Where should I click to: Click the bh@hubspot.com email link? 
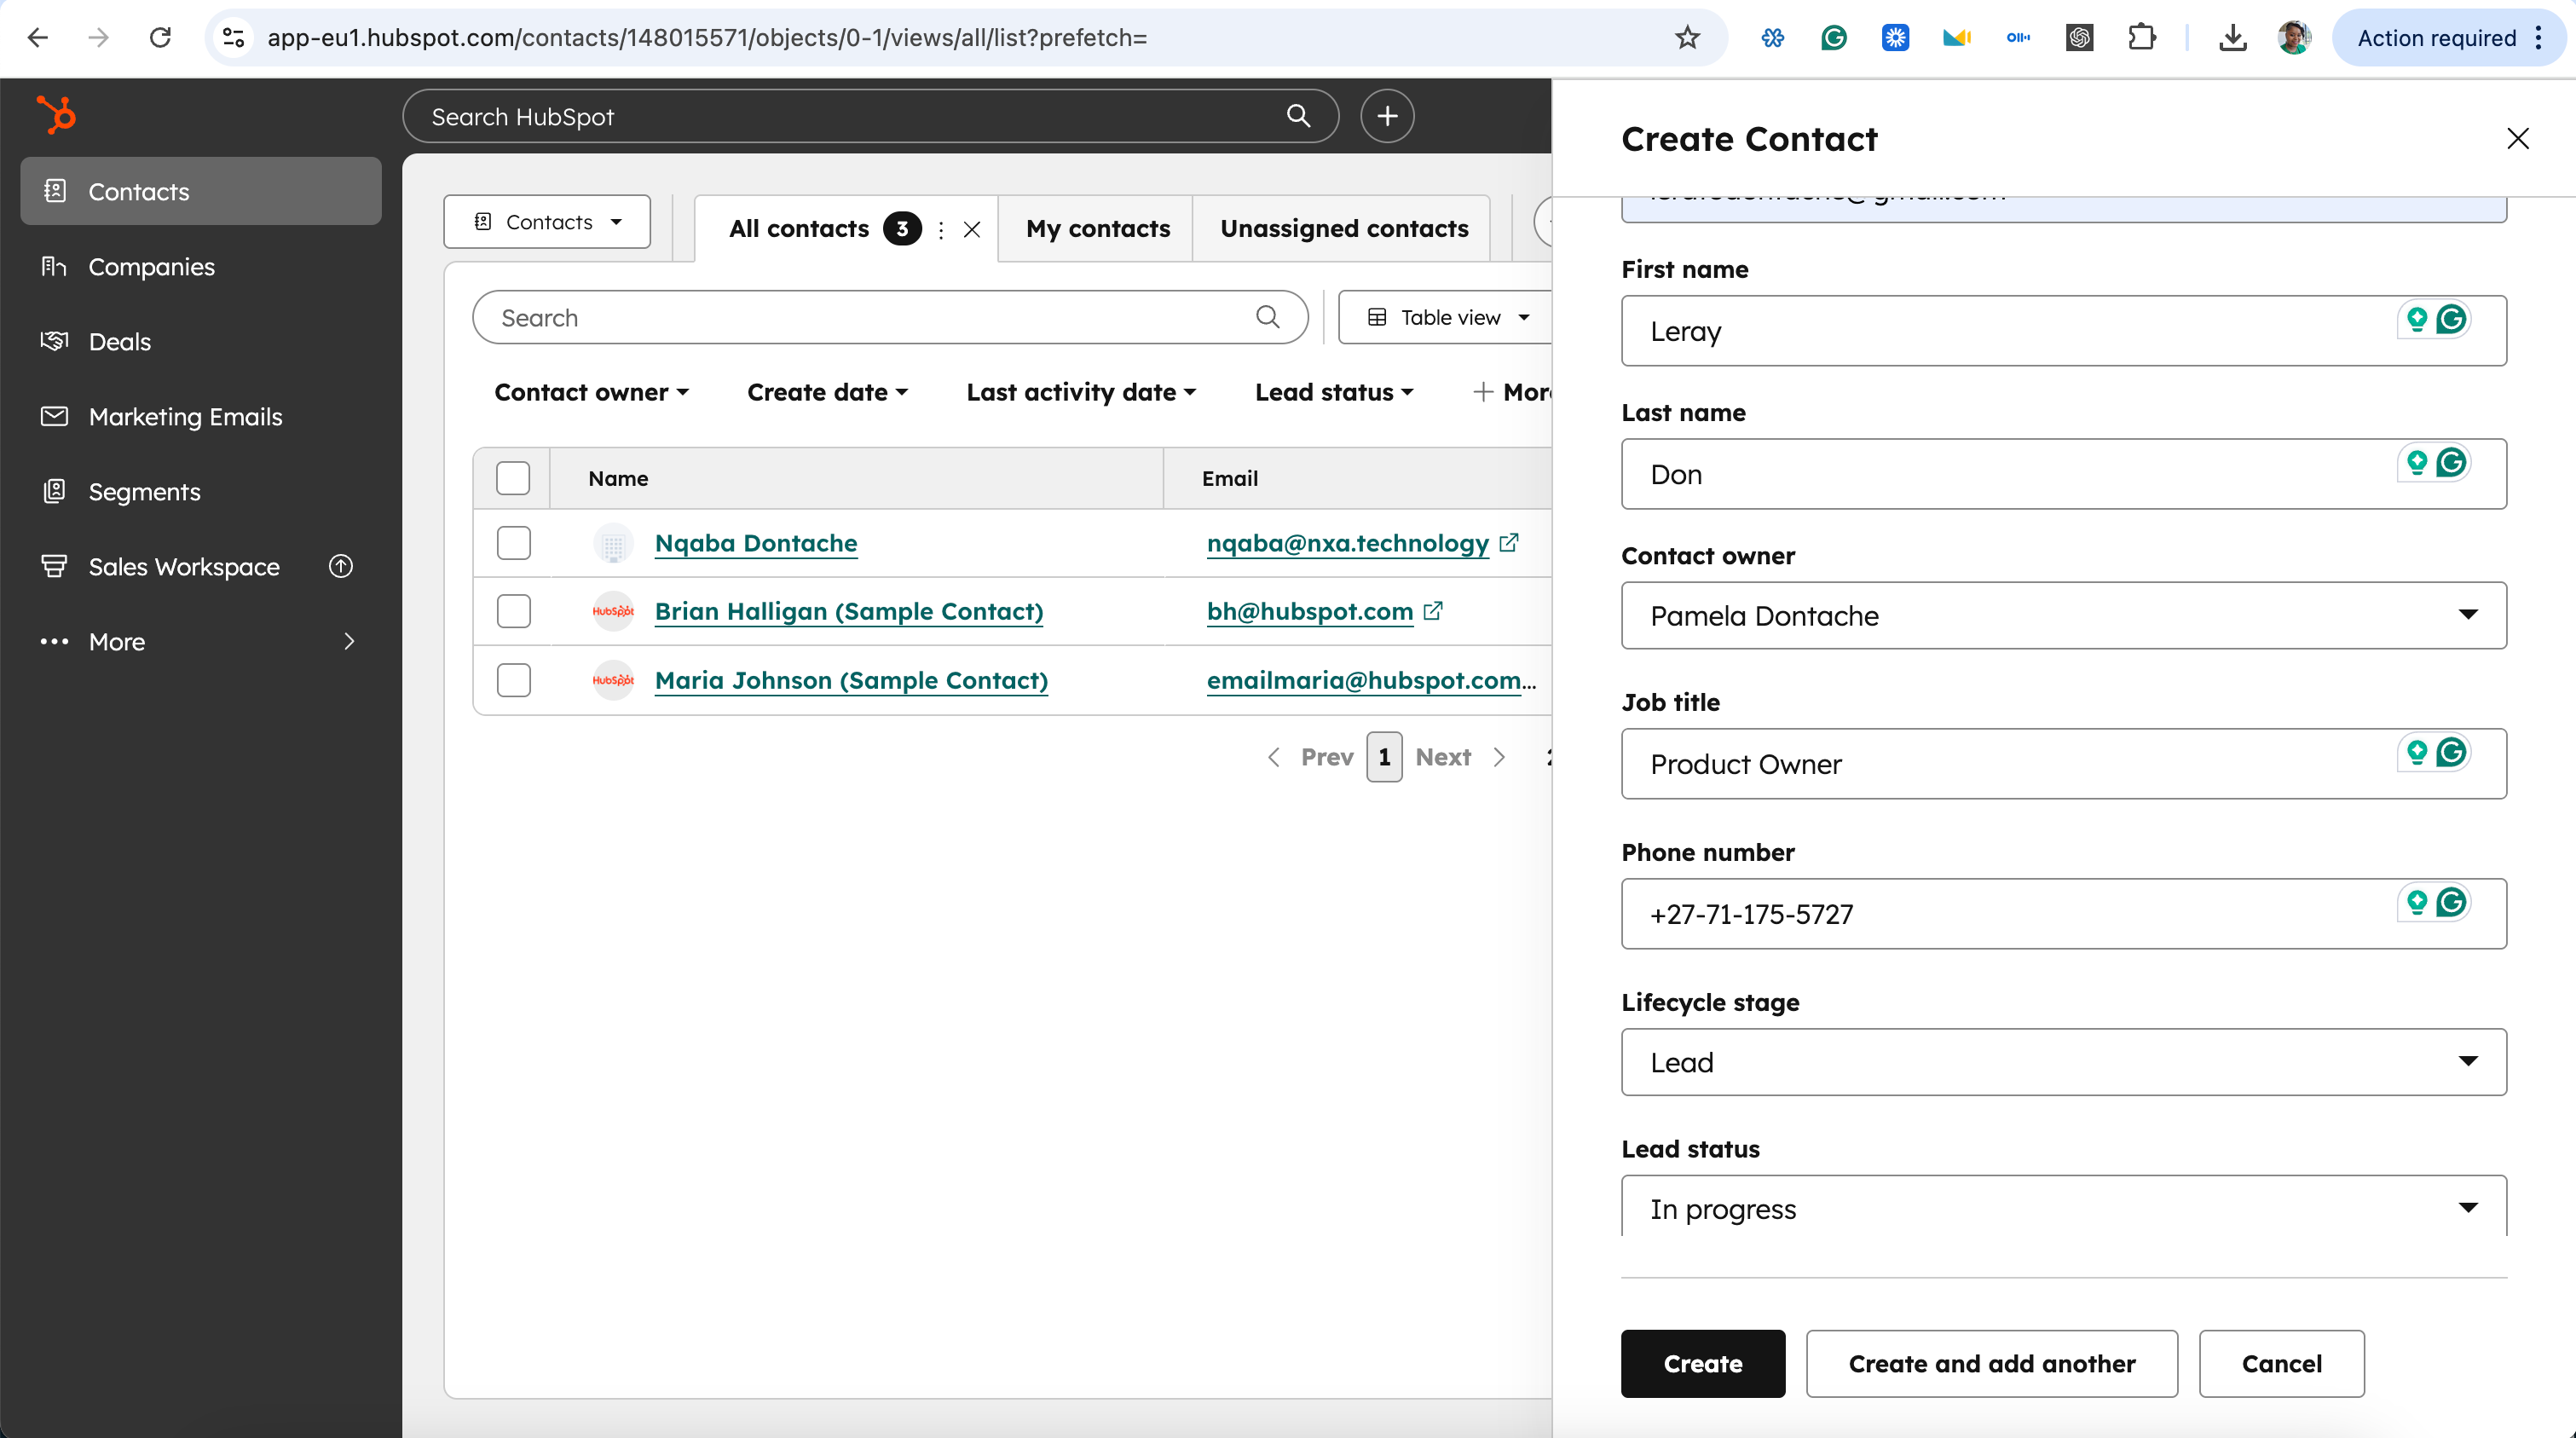(x=1309, y=611)
